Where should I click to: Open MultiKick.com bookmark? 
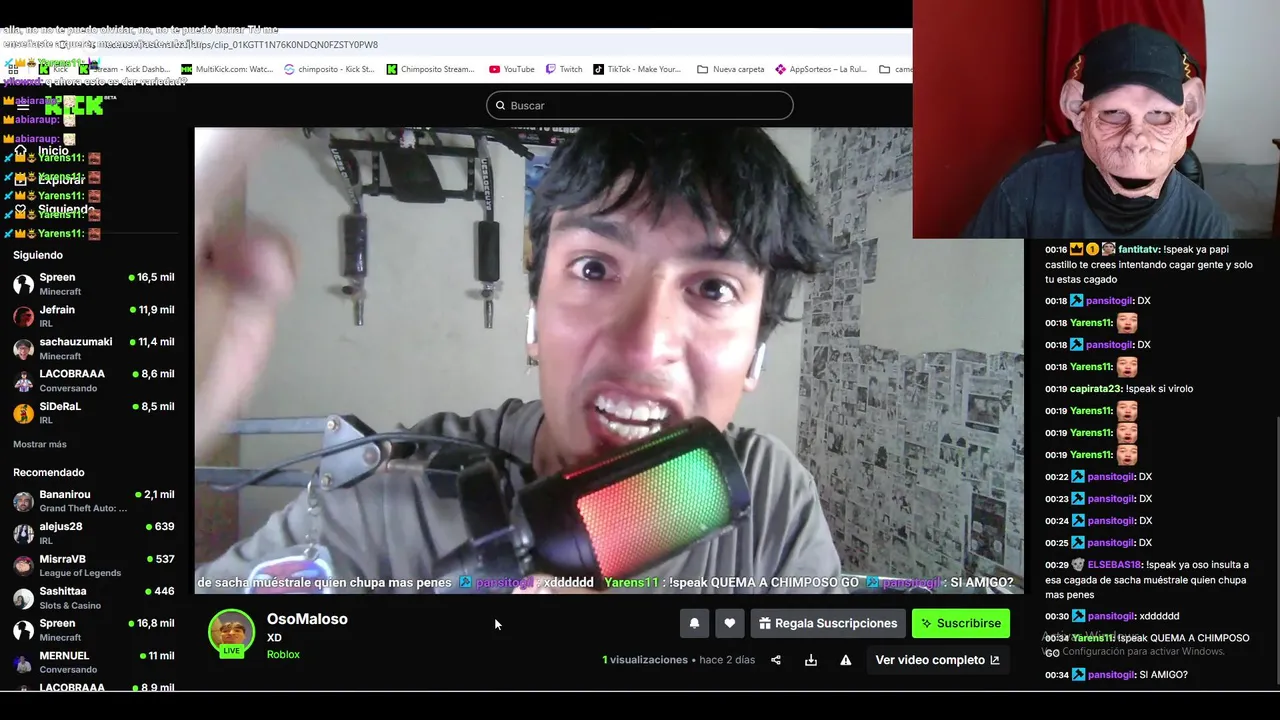227,69
